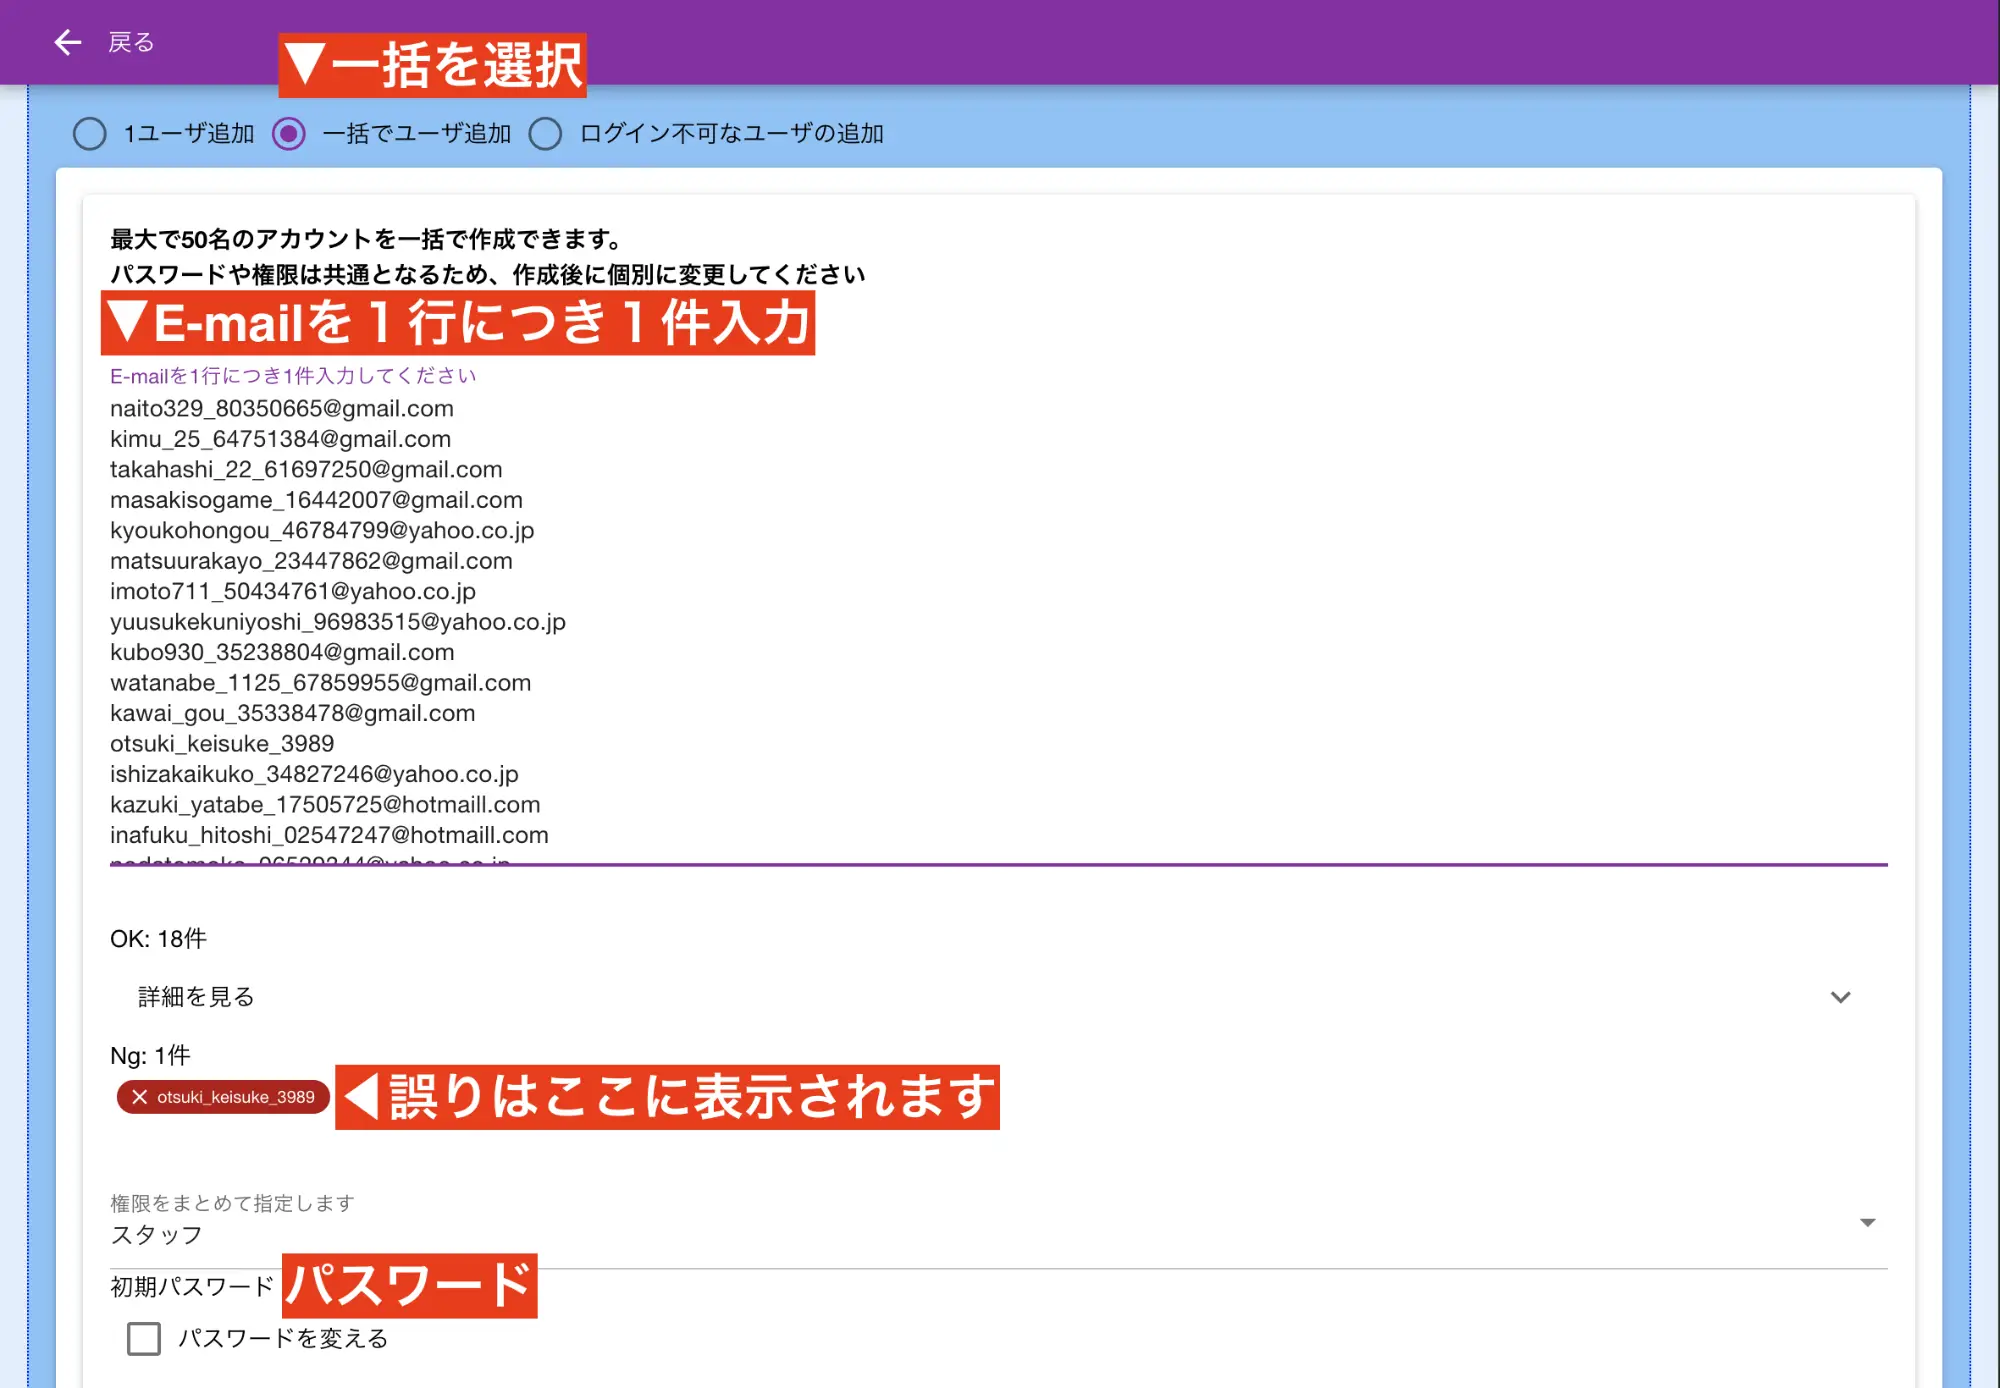The image size is (2000, 1388).
Task: Select the 1ユーザ追加 radio button
Action: 89,134
